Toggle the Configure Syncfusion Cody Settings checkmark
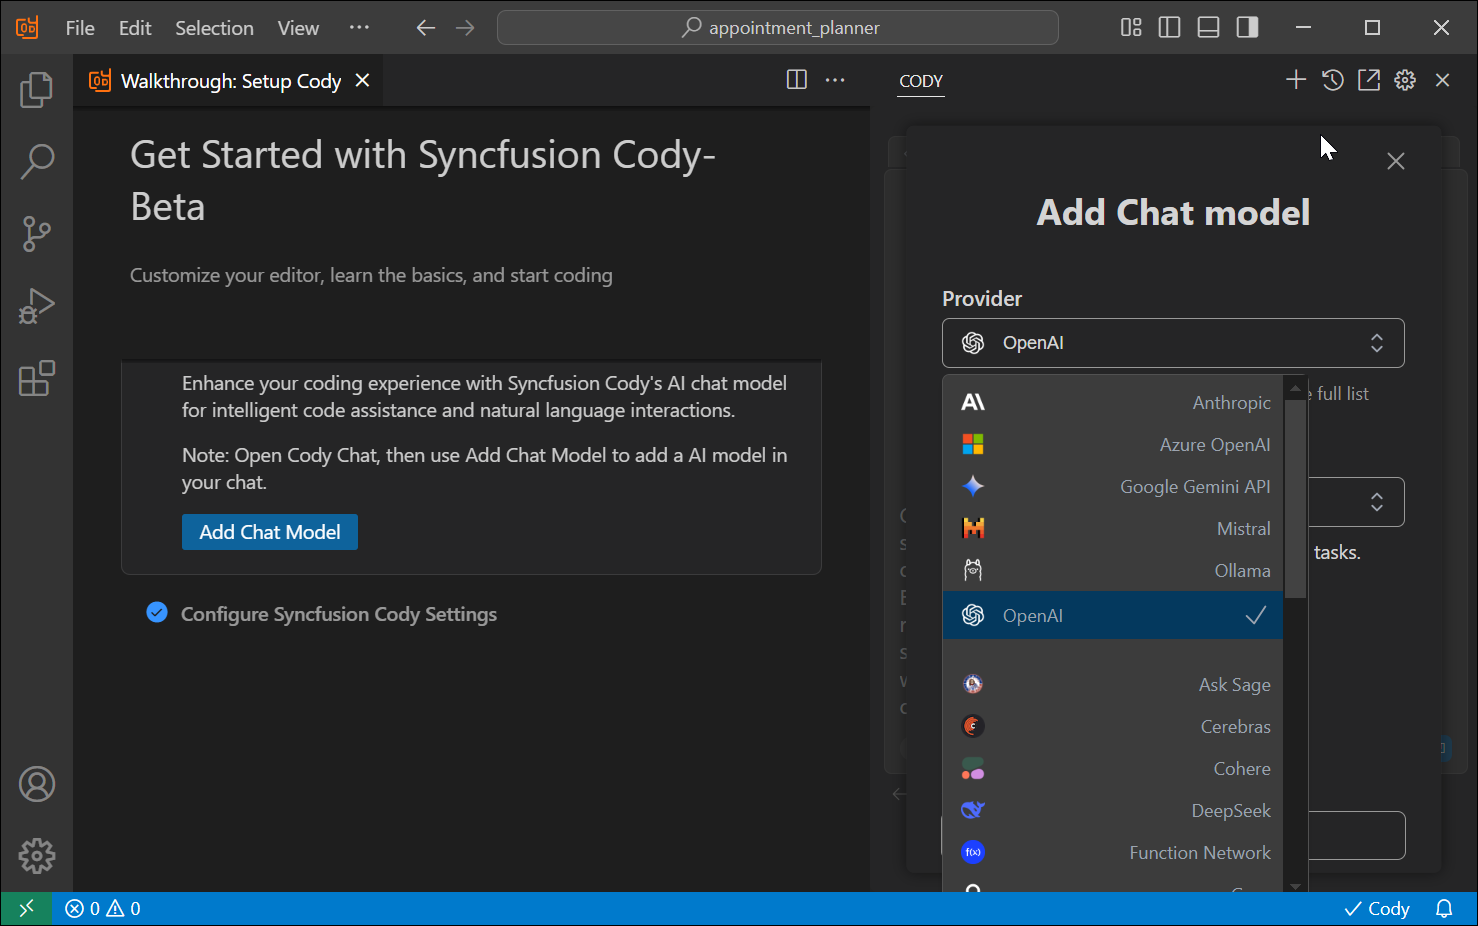1478x926 pixels. tap(157, 613)
